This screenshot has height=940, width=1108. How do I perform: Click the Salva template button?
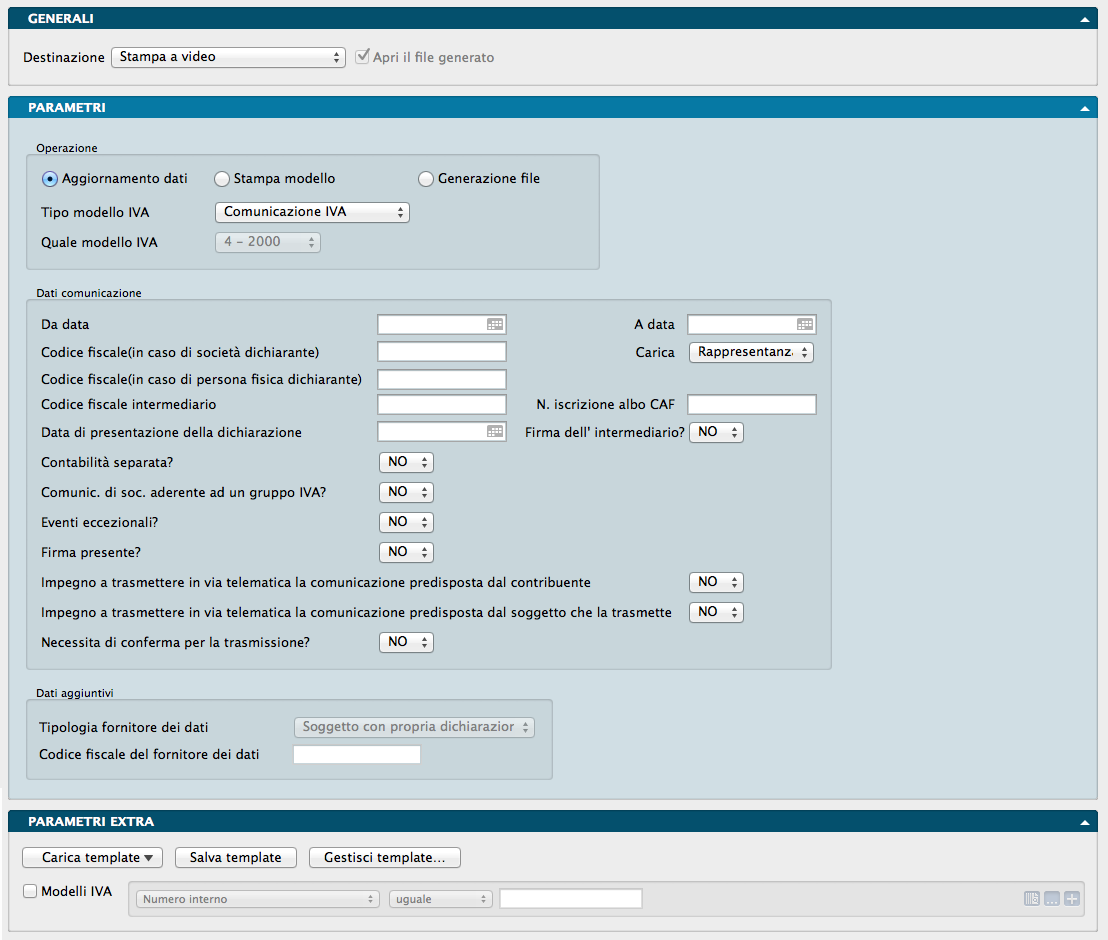coord(236,857)
